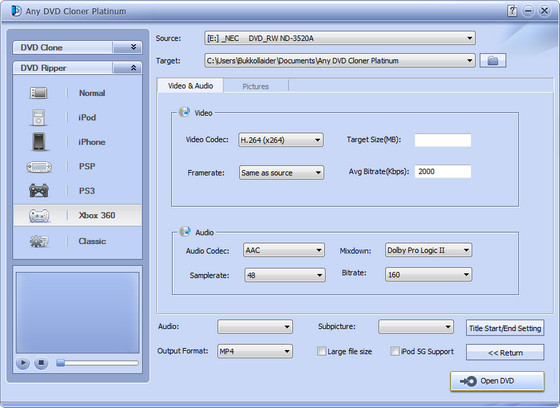Image resolution: width=560 pixels, height=408 pixels.
Task: Expand the DVD Clone panel
Action: 133,47
